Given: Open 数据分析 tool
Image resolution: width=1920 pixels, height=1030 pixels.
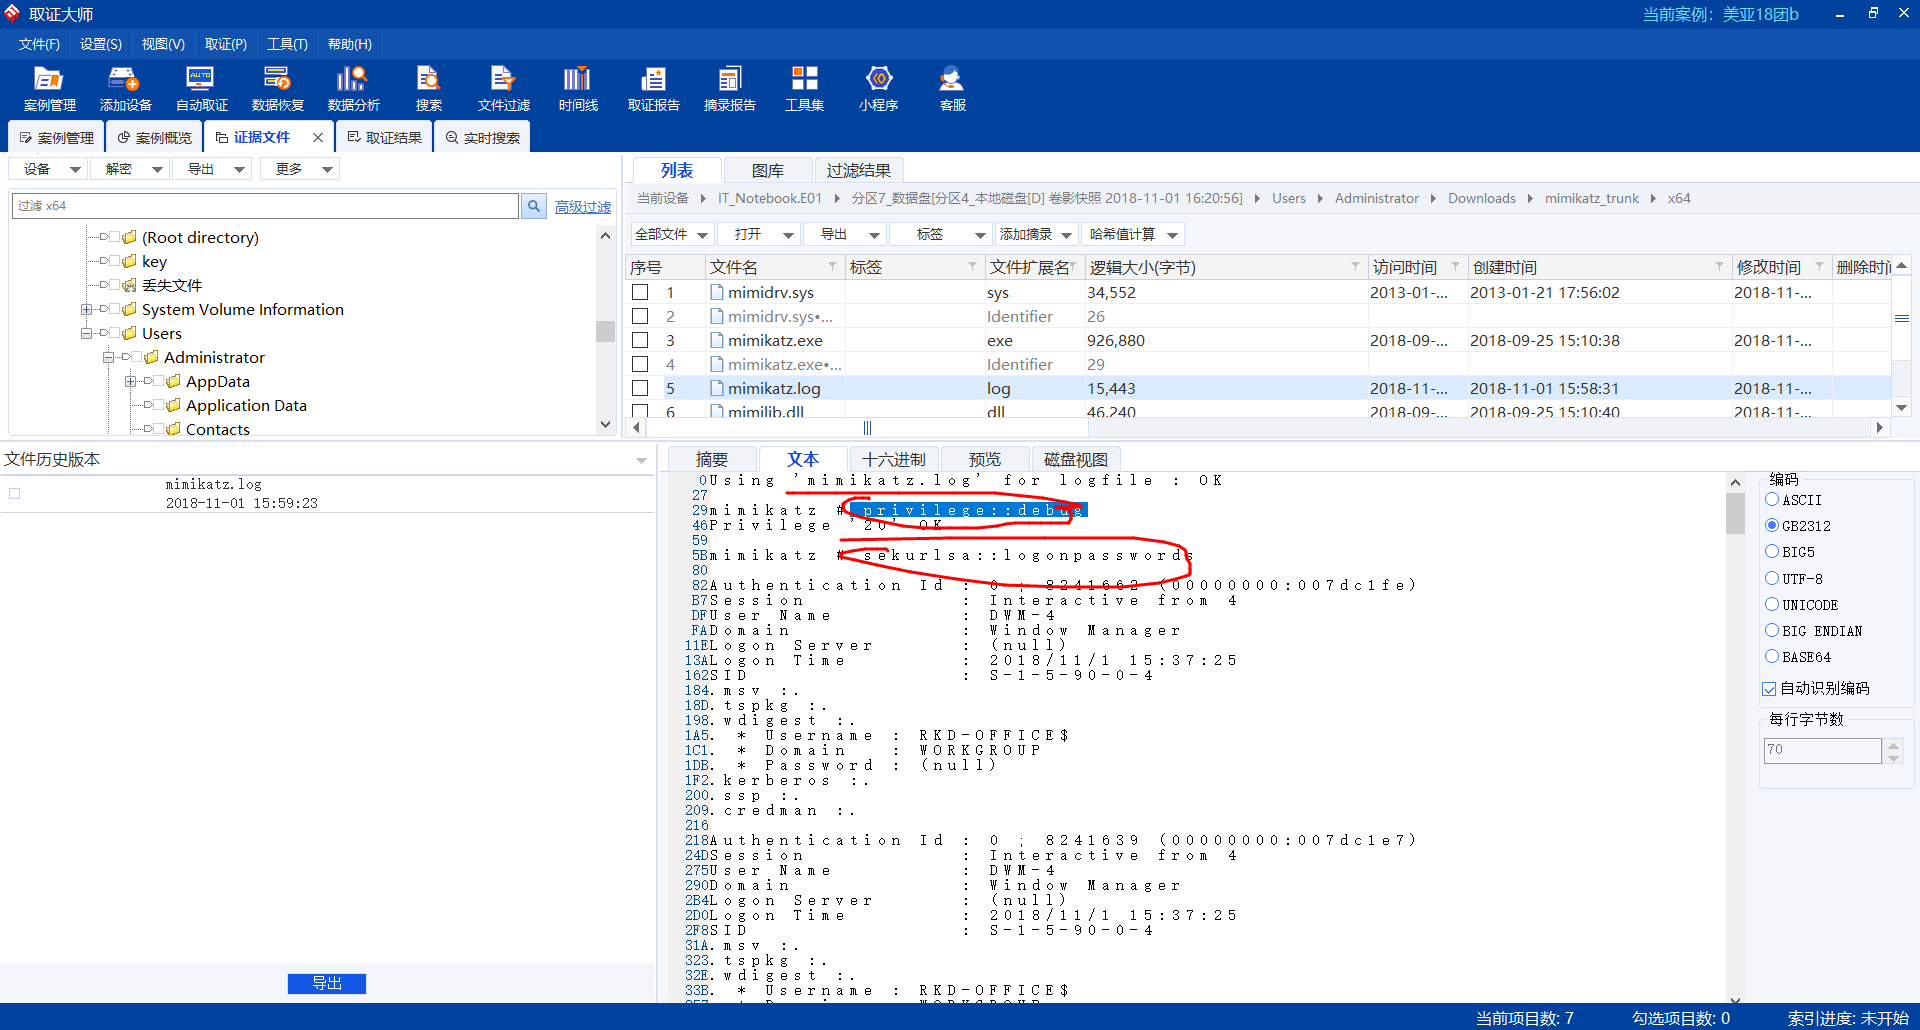Looking at the screenshot, I should (353, 89).
